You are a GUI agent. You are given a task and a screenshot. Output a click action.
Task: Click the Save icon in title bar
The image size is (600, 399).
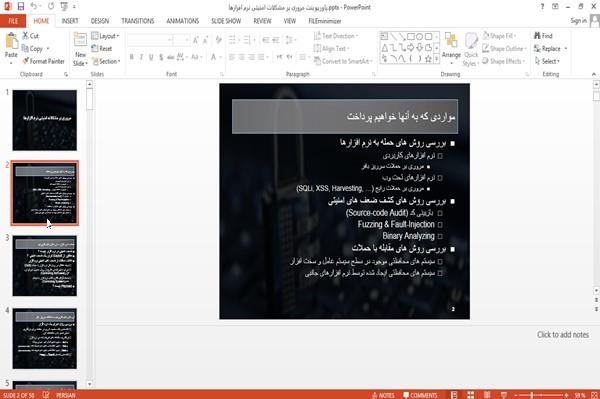click(x=21, y=7)
